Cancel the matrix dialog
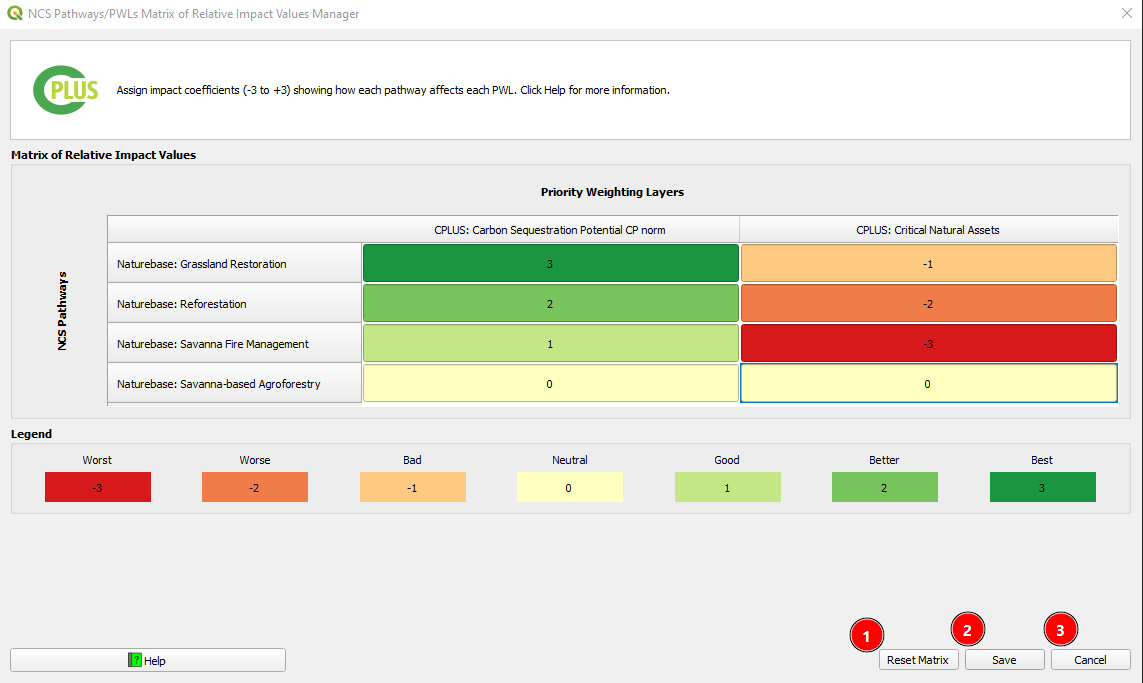1143x683 pixels. coord(1090,660)
